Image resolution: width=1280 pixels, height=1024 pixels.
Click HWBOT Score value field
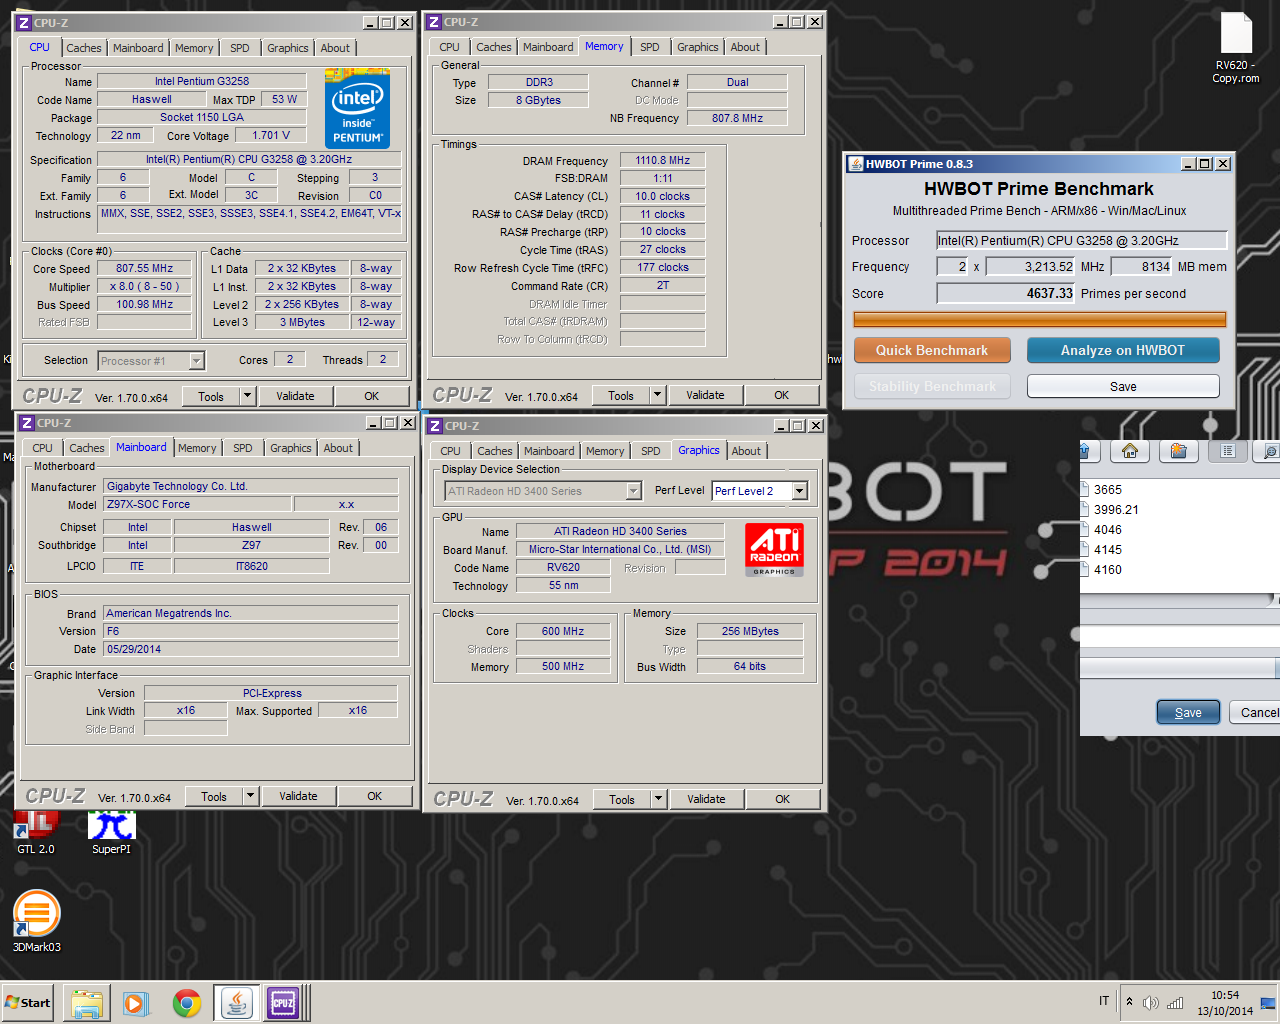pyautogui.click(x=1005, y=293)
